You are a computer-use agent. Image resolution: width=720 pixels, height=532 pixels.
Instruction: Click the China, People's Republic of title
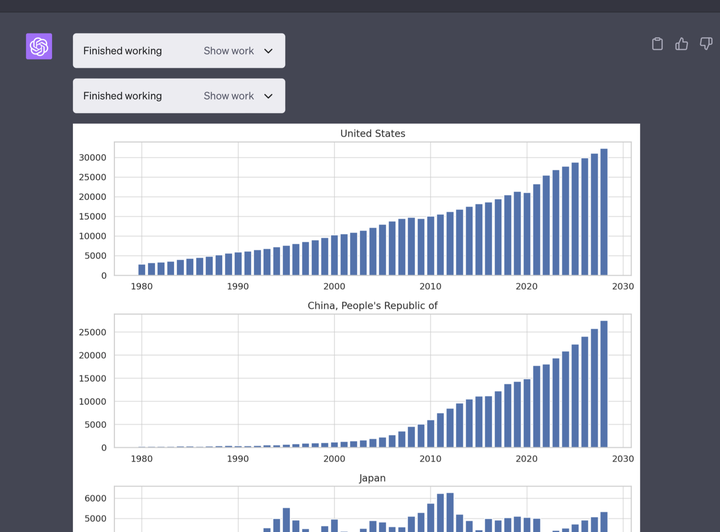click(x=372, y=306)
